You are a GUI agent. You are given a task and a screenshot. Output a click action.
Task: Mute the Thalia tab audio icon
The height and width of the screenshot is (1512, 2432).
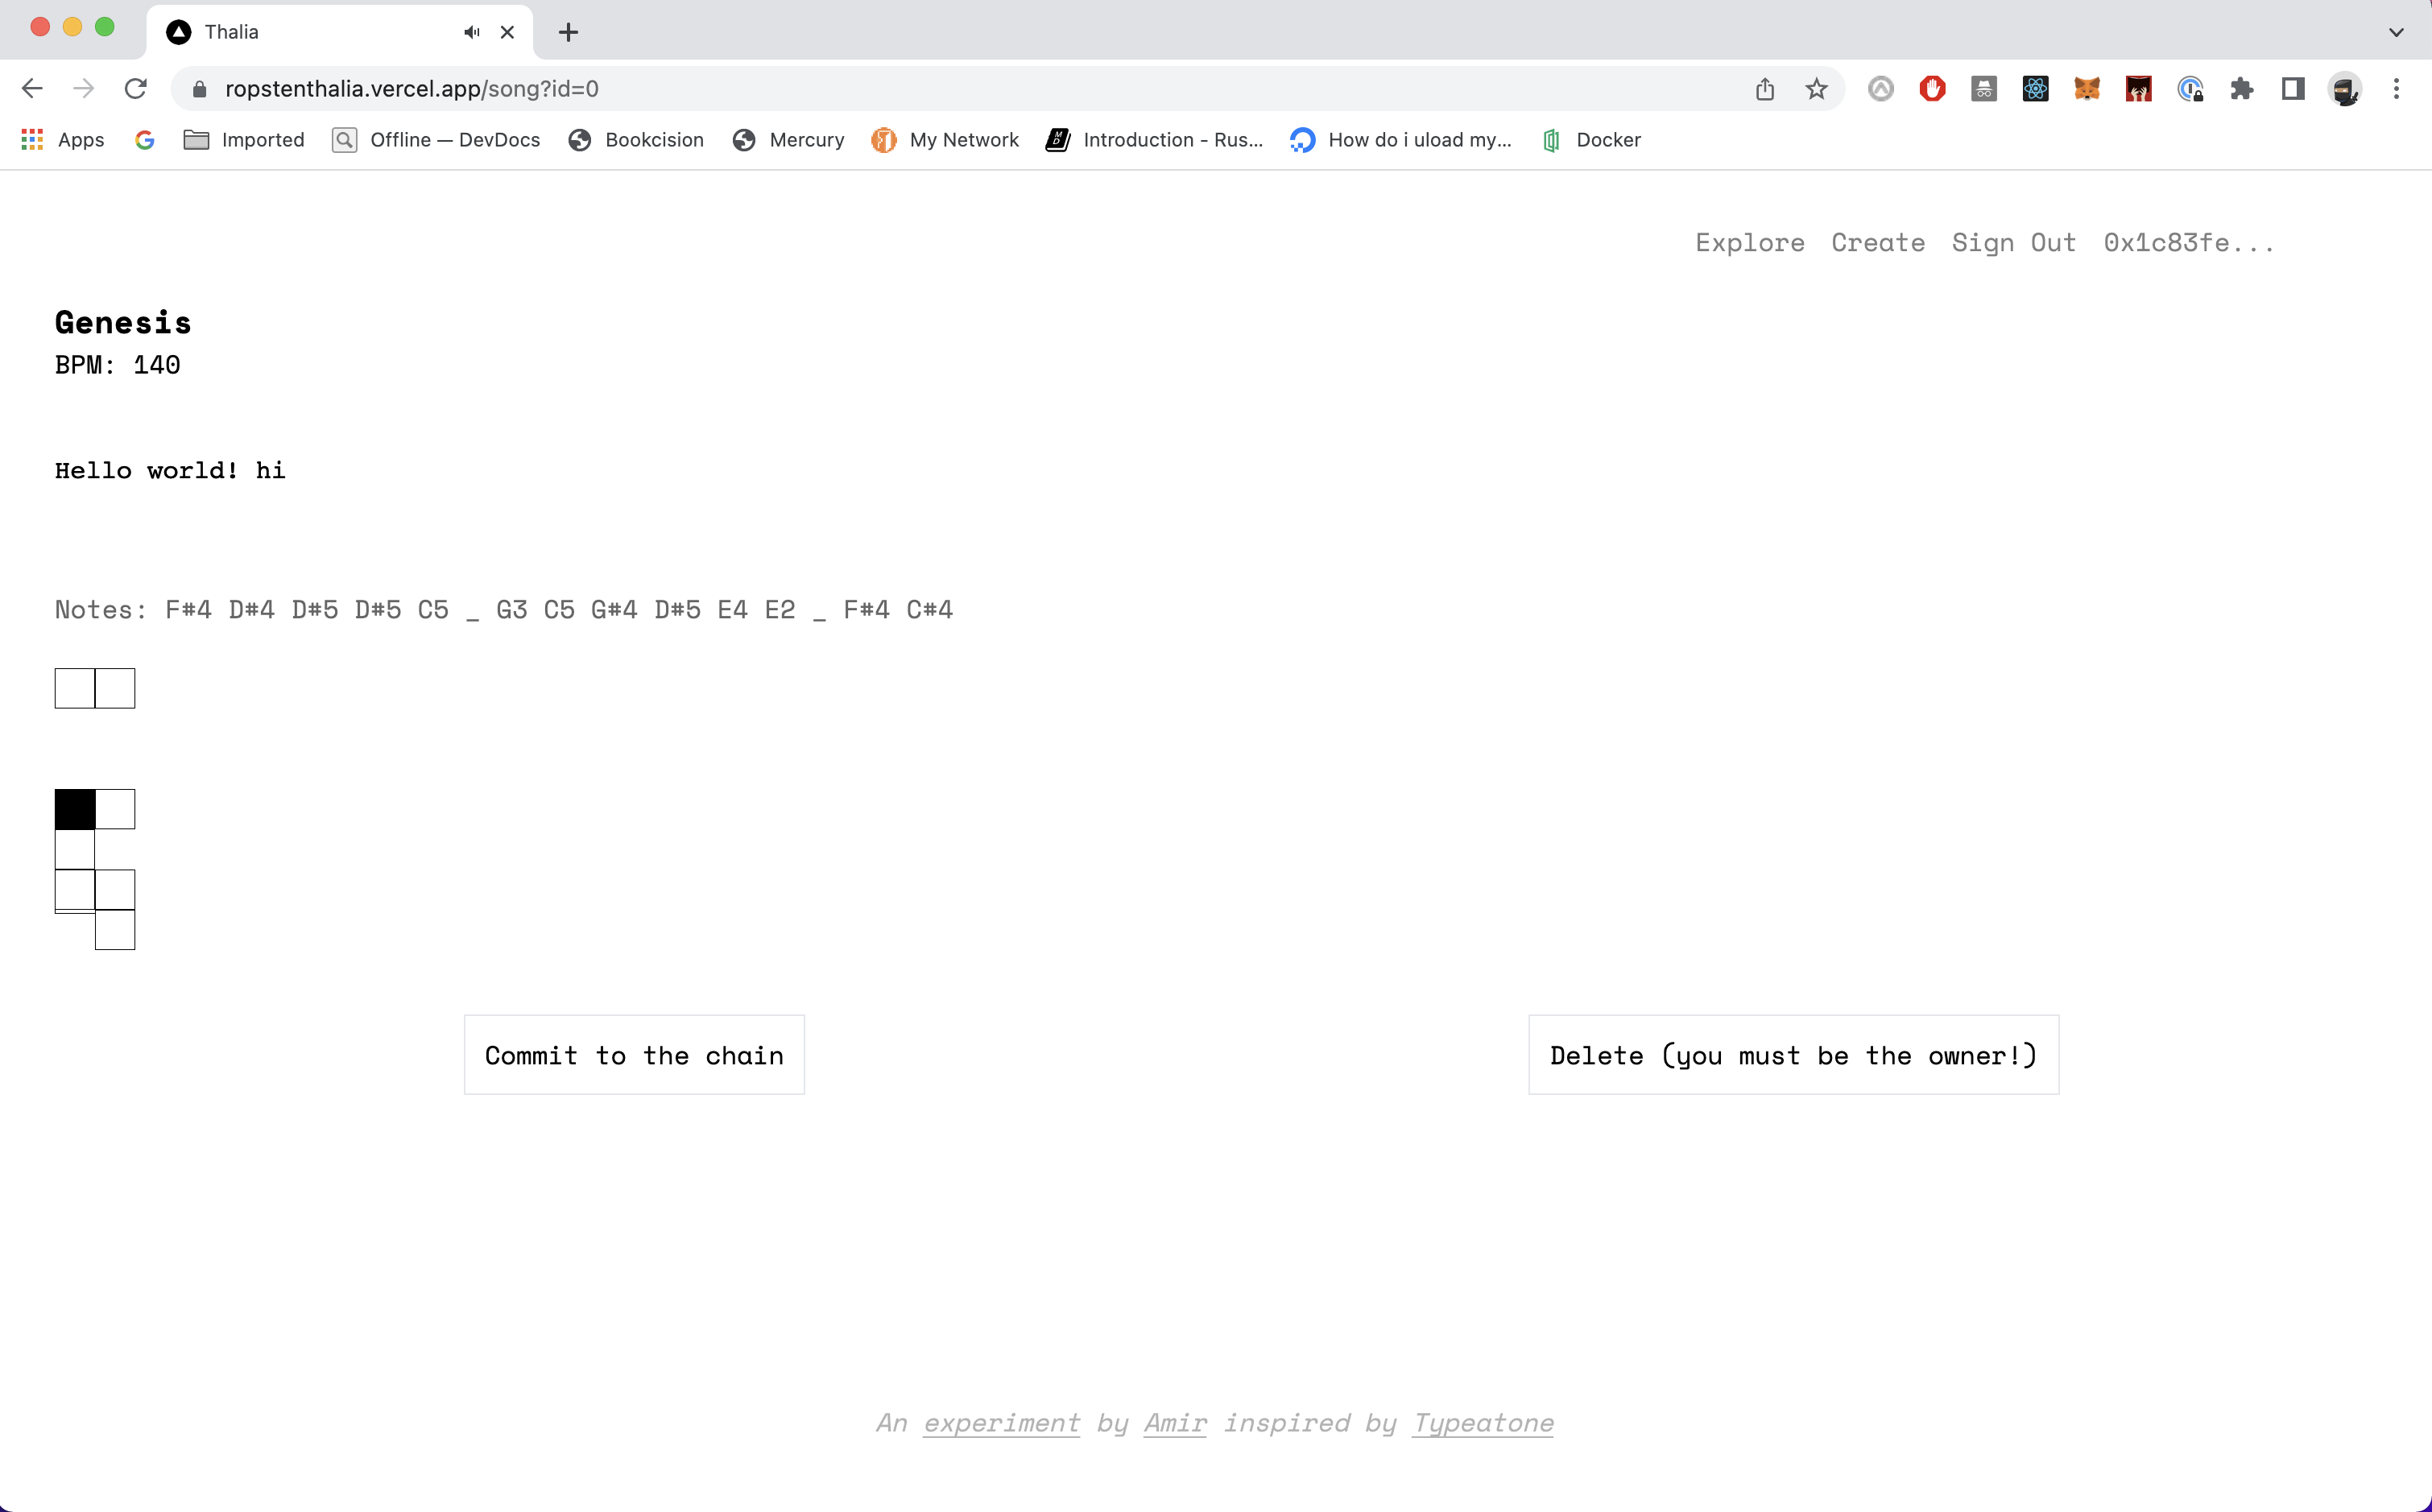471,32
